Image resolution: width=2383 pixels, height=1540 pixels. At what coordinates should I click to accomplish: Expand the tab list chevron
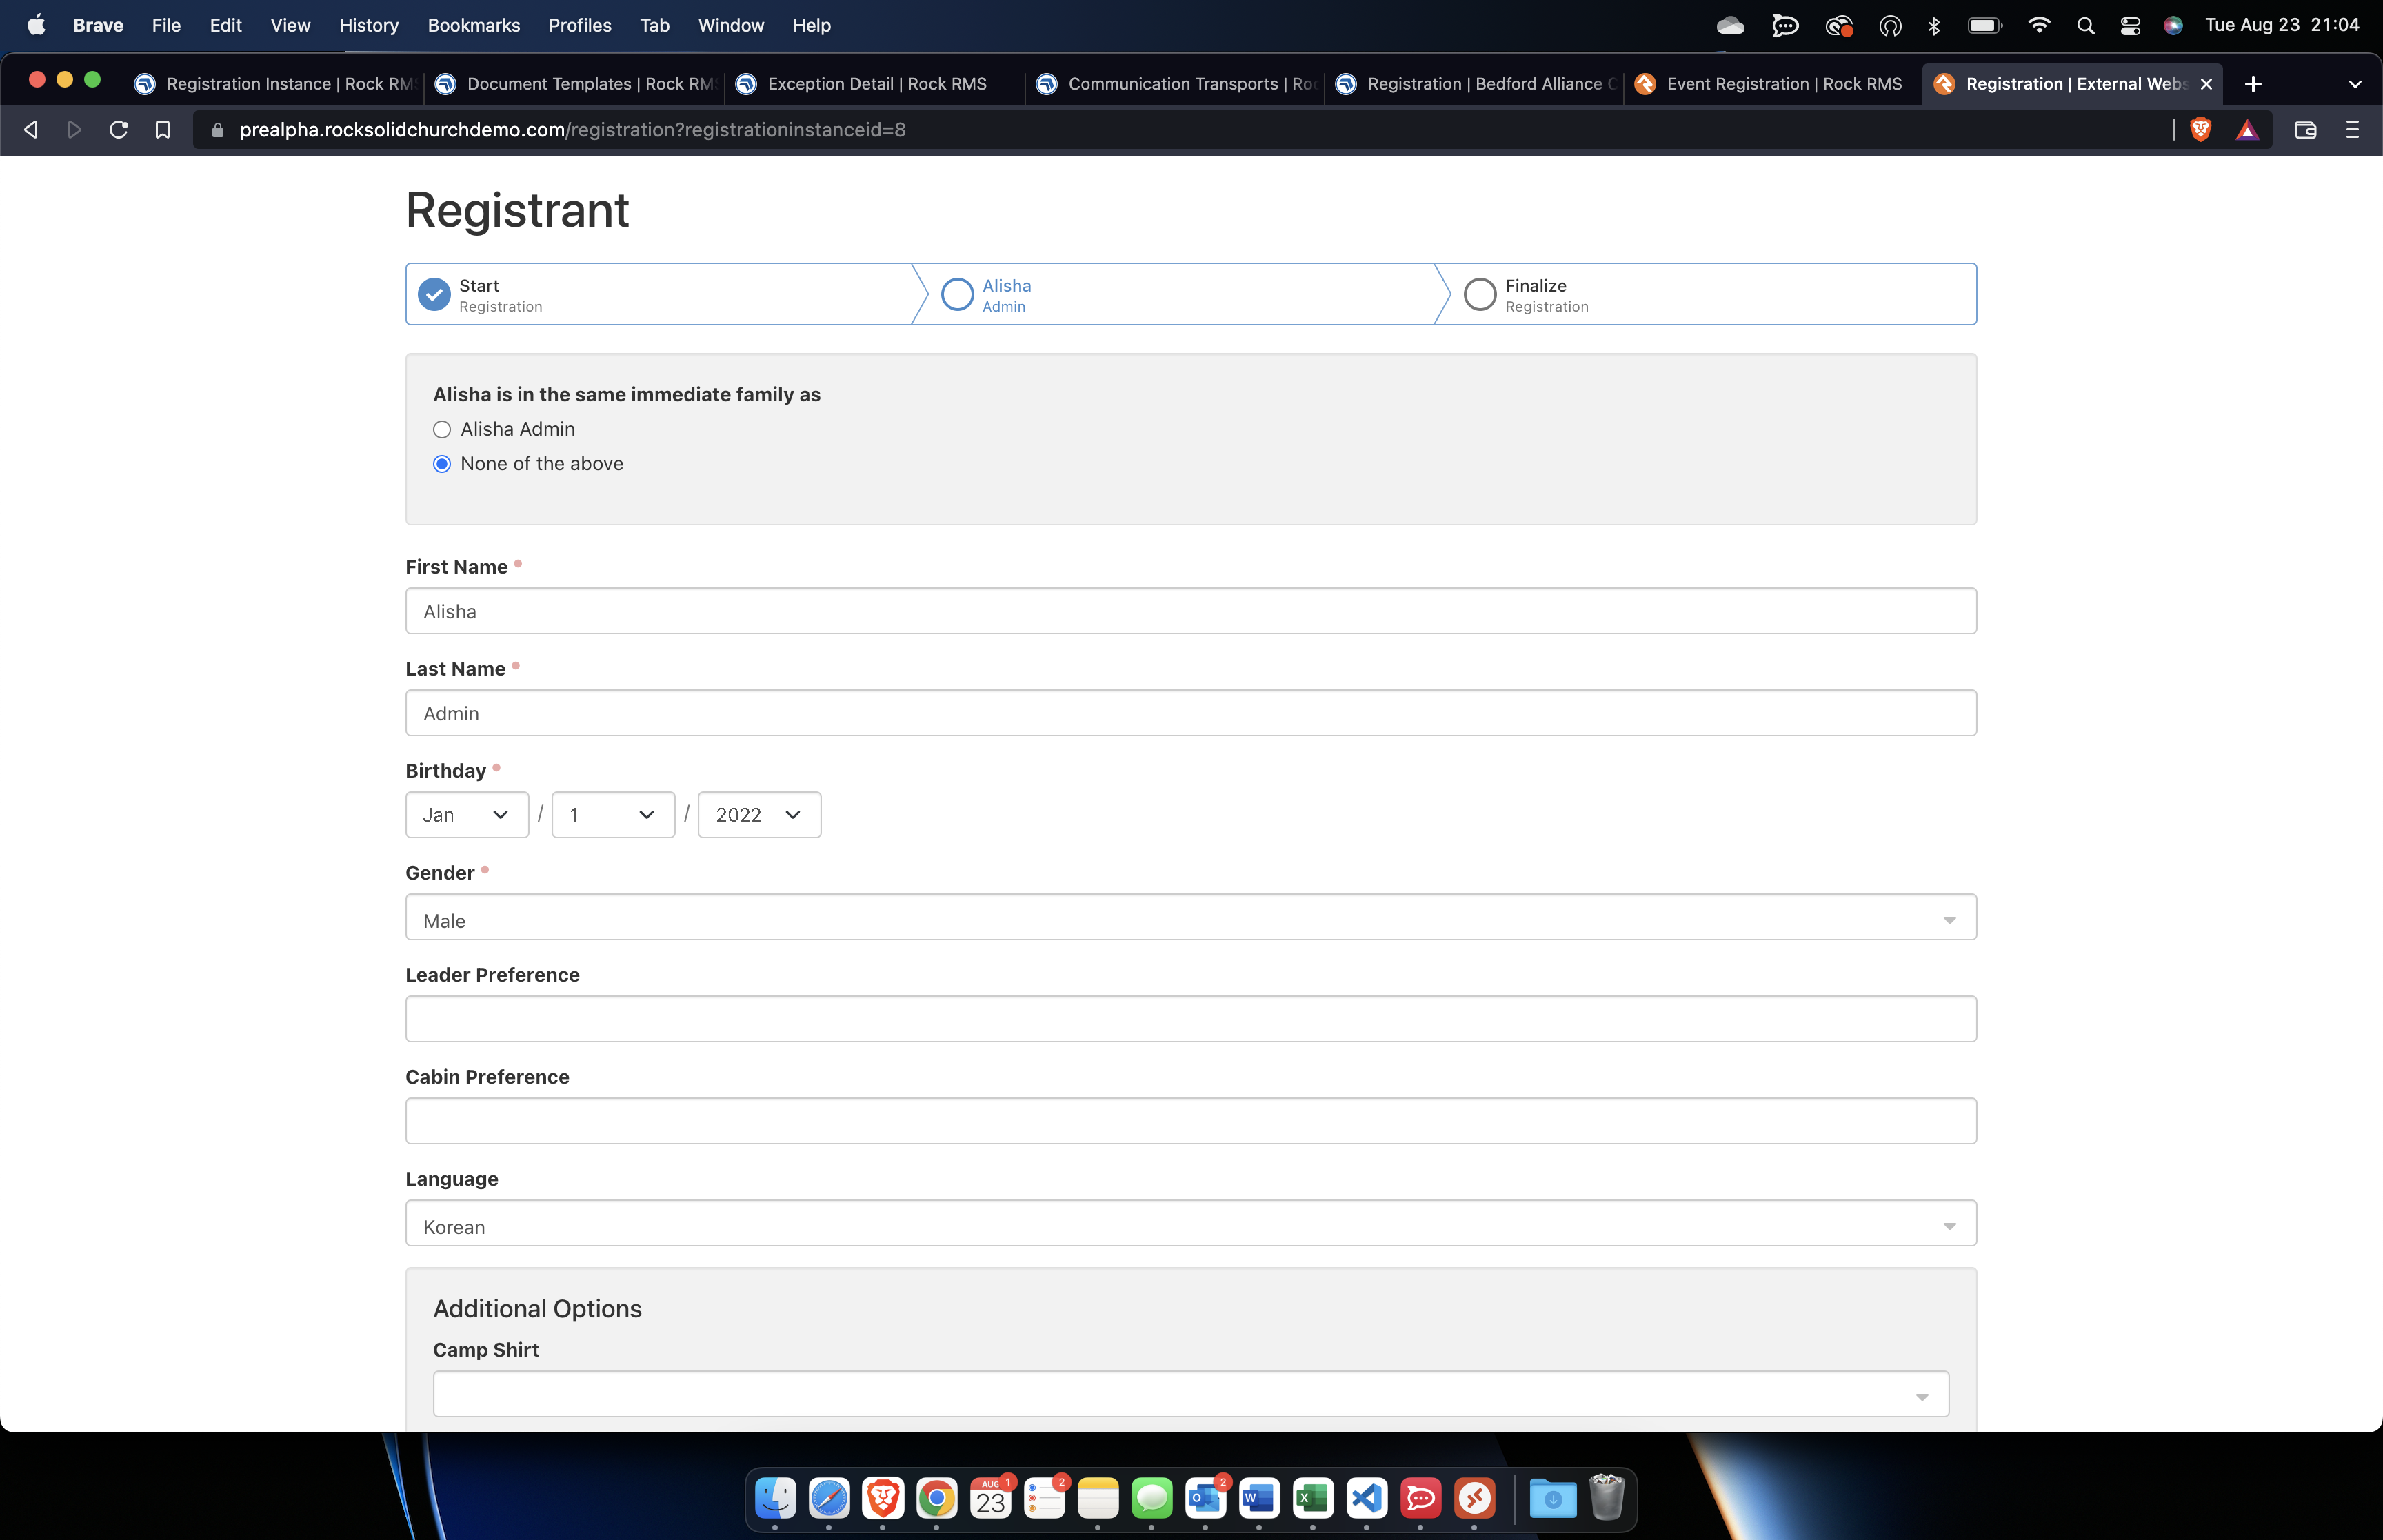coord(2354,84)
